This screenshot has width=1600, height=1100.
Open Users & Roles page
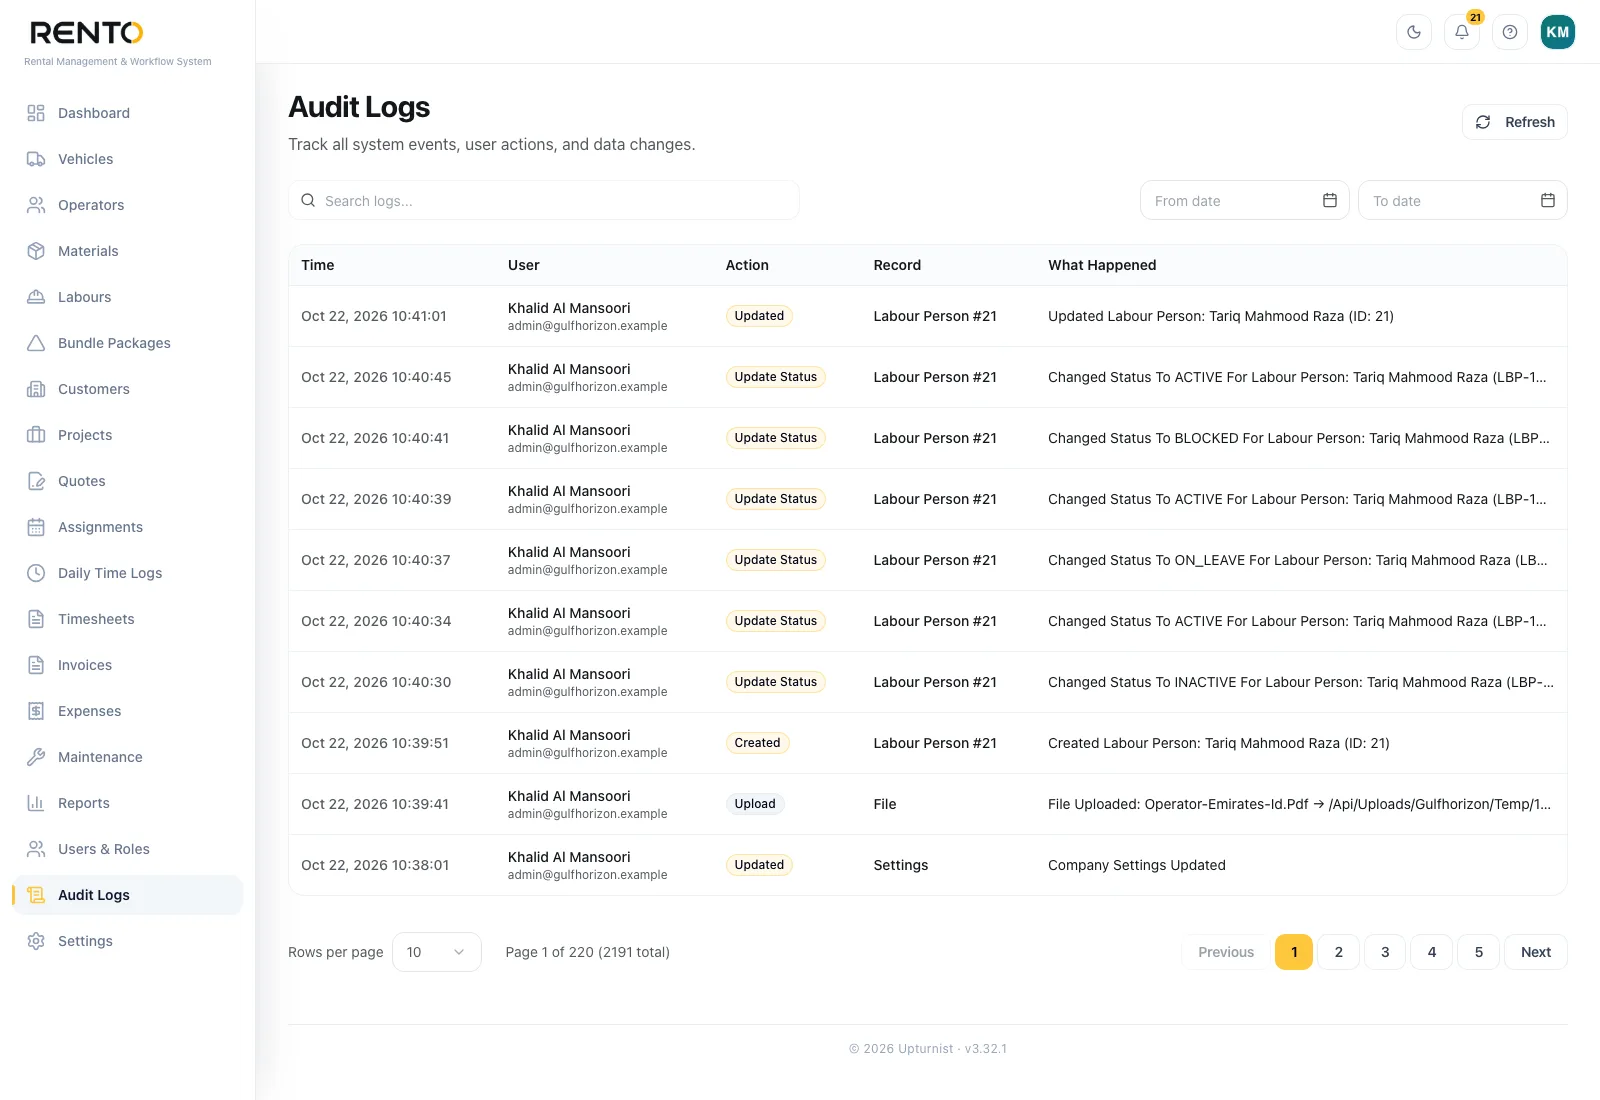[x=128, y=849]
